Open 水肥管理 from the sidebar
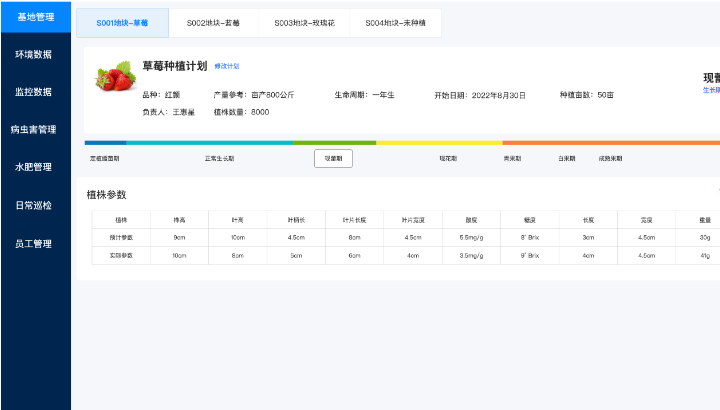 tap(33, 167)
